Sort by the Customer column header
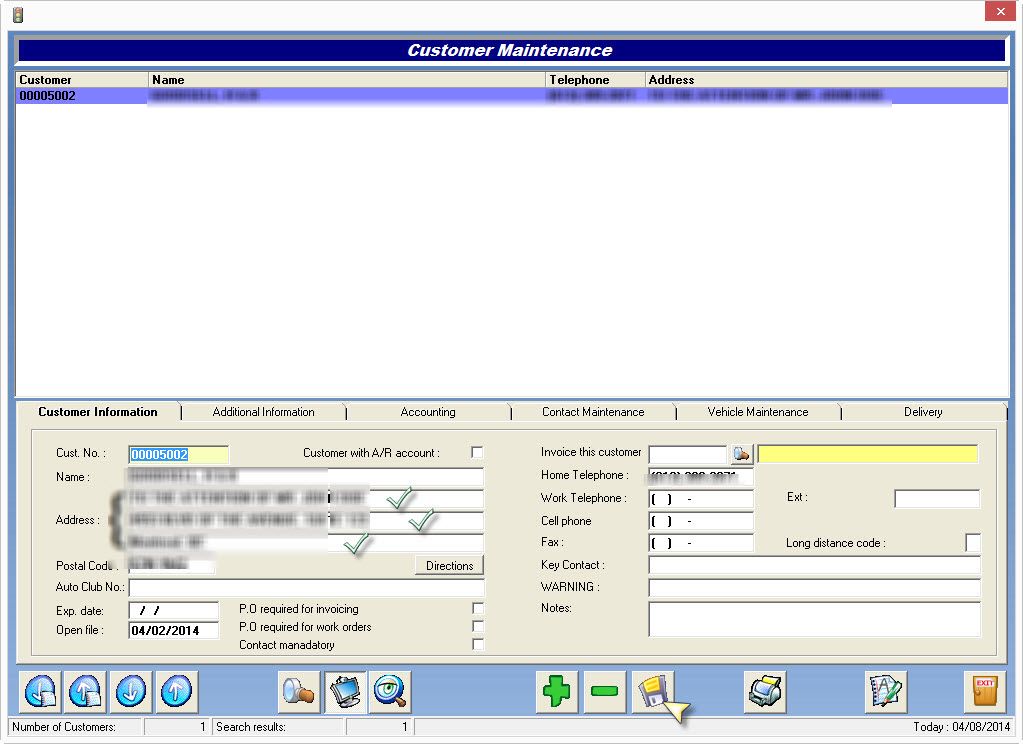This screenshot has height=744, width=1023. [82, 80]
